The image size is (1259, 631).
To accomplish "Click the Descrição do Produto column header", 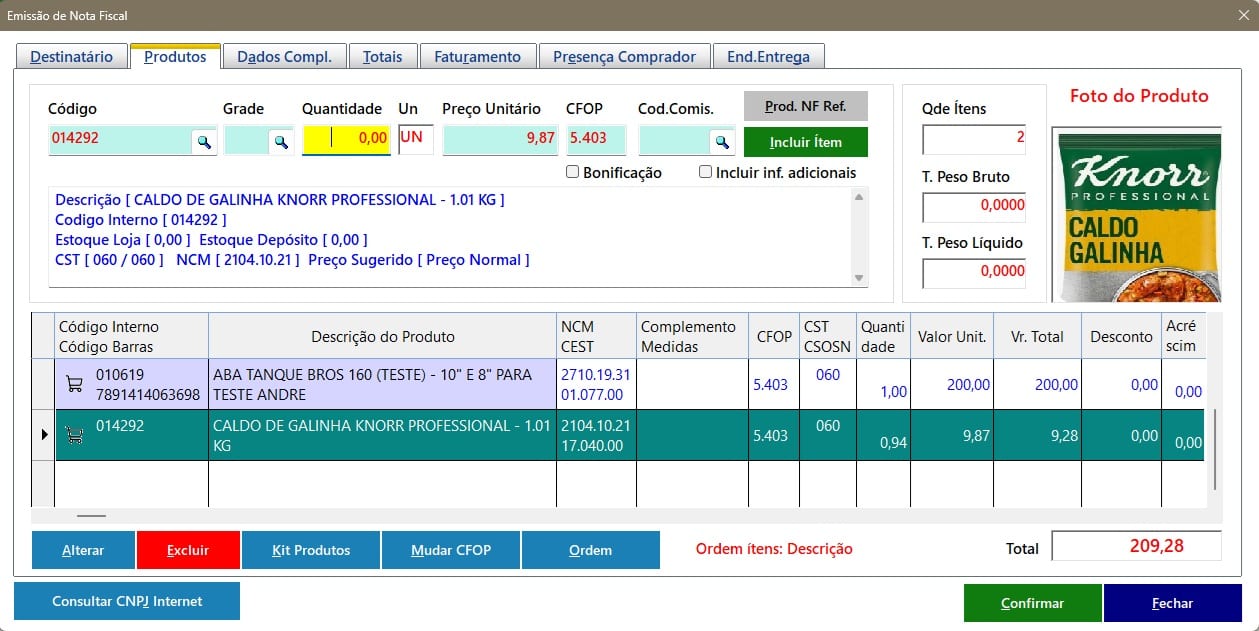I will [382, 337].
